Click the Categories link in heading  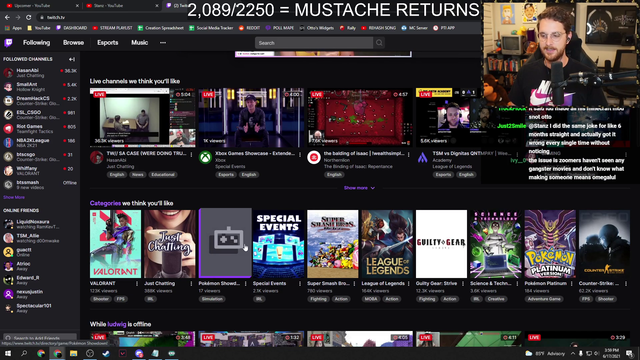[105, 203]
